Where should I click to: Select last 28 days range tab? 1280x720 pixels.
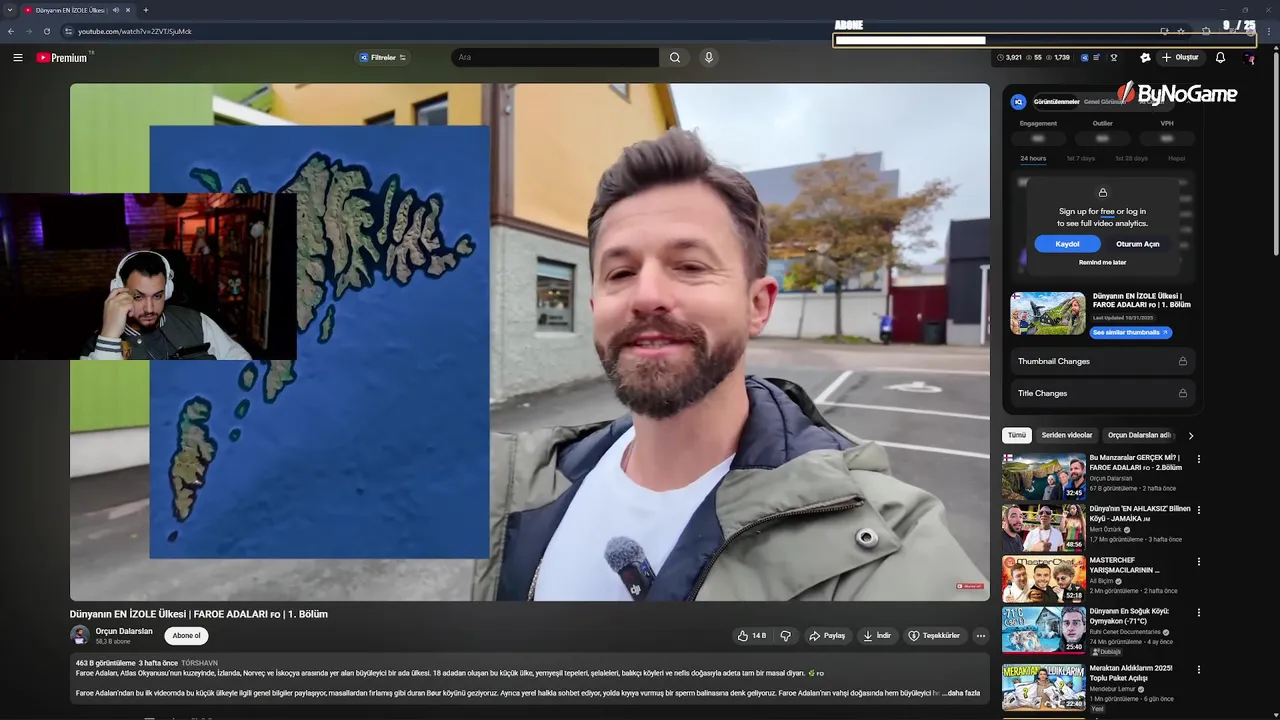(1130, 158)
